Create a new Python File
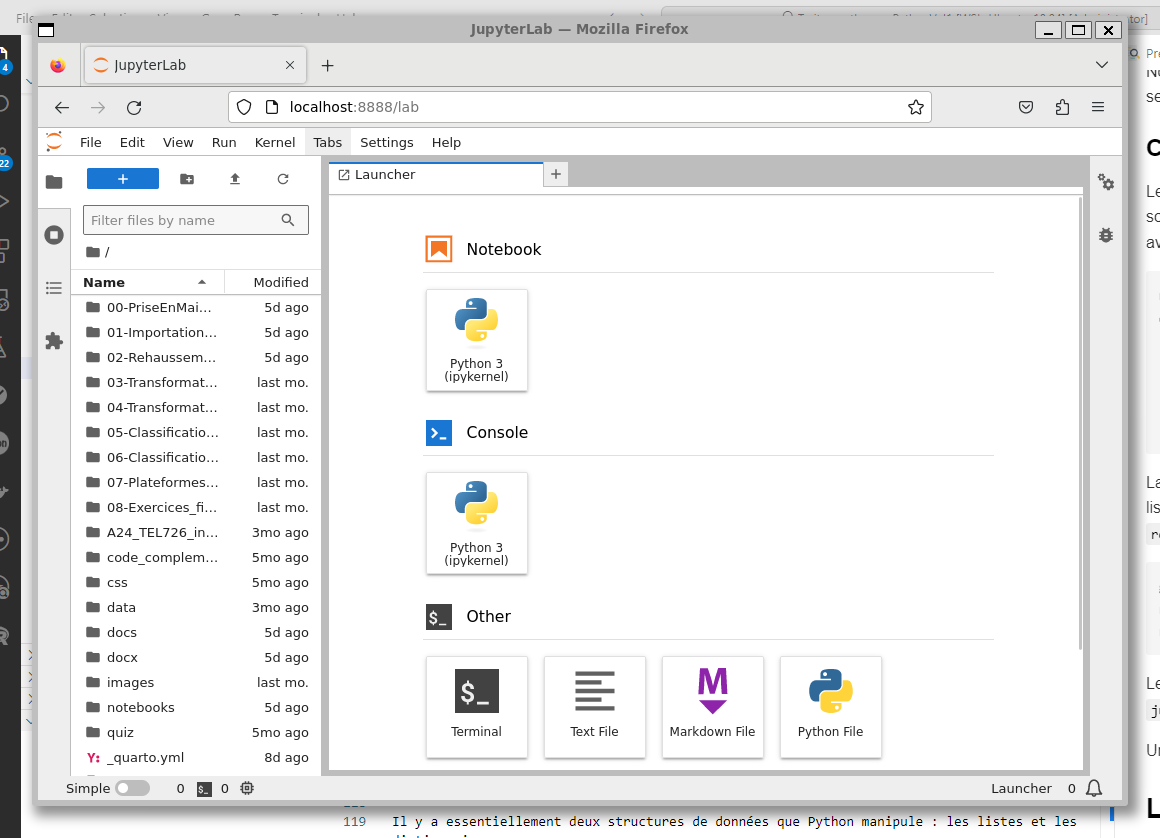The width and height of the screenshot is (1160, 838). [x=831, y=707]
